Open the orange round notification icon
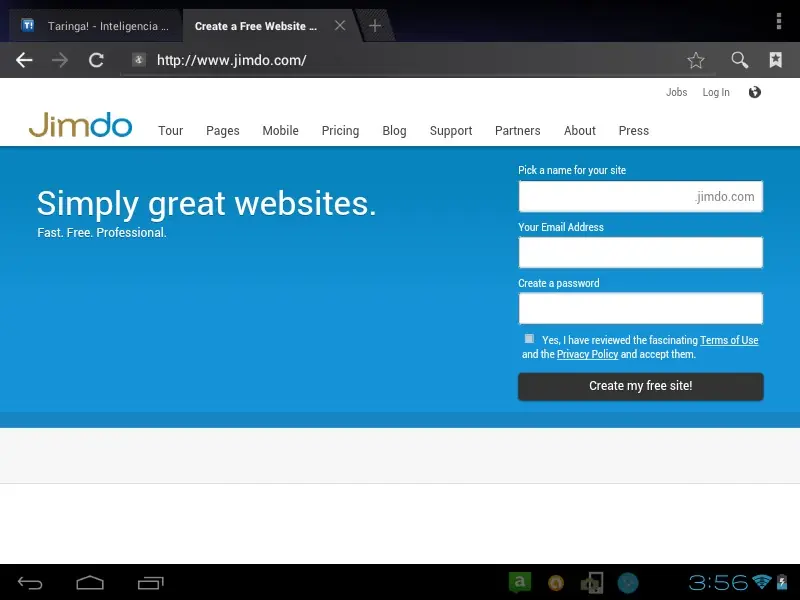 coord(556,583)
